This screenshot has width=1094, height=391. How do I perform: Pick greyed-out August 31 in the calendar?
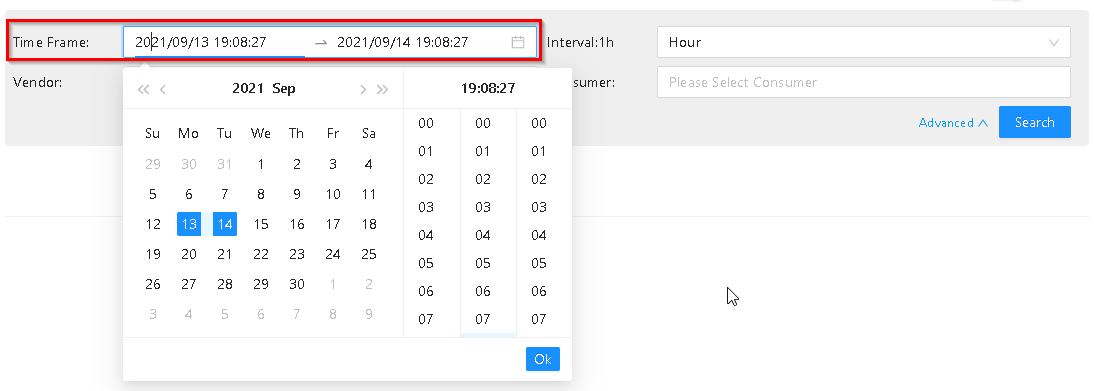point(225,165)
